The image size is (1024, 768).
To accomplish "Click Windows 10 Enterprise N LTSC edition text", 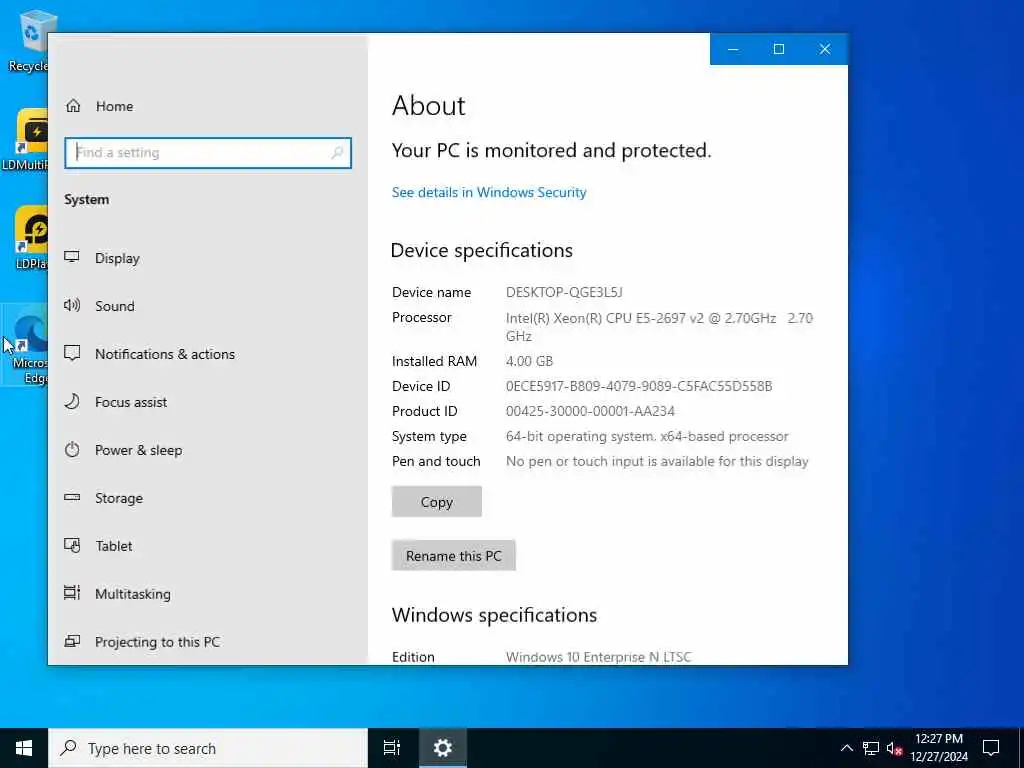I will point(598,657).
